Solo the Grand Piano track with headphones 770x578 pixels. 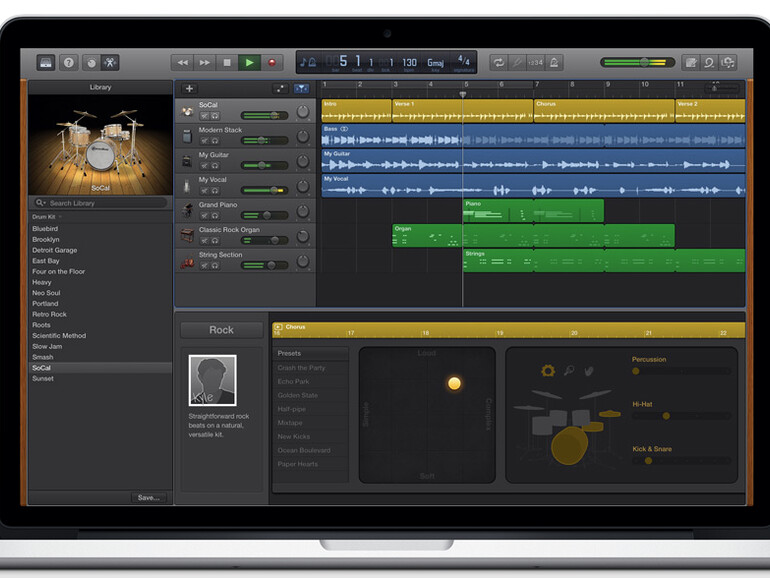click(214, 216)
